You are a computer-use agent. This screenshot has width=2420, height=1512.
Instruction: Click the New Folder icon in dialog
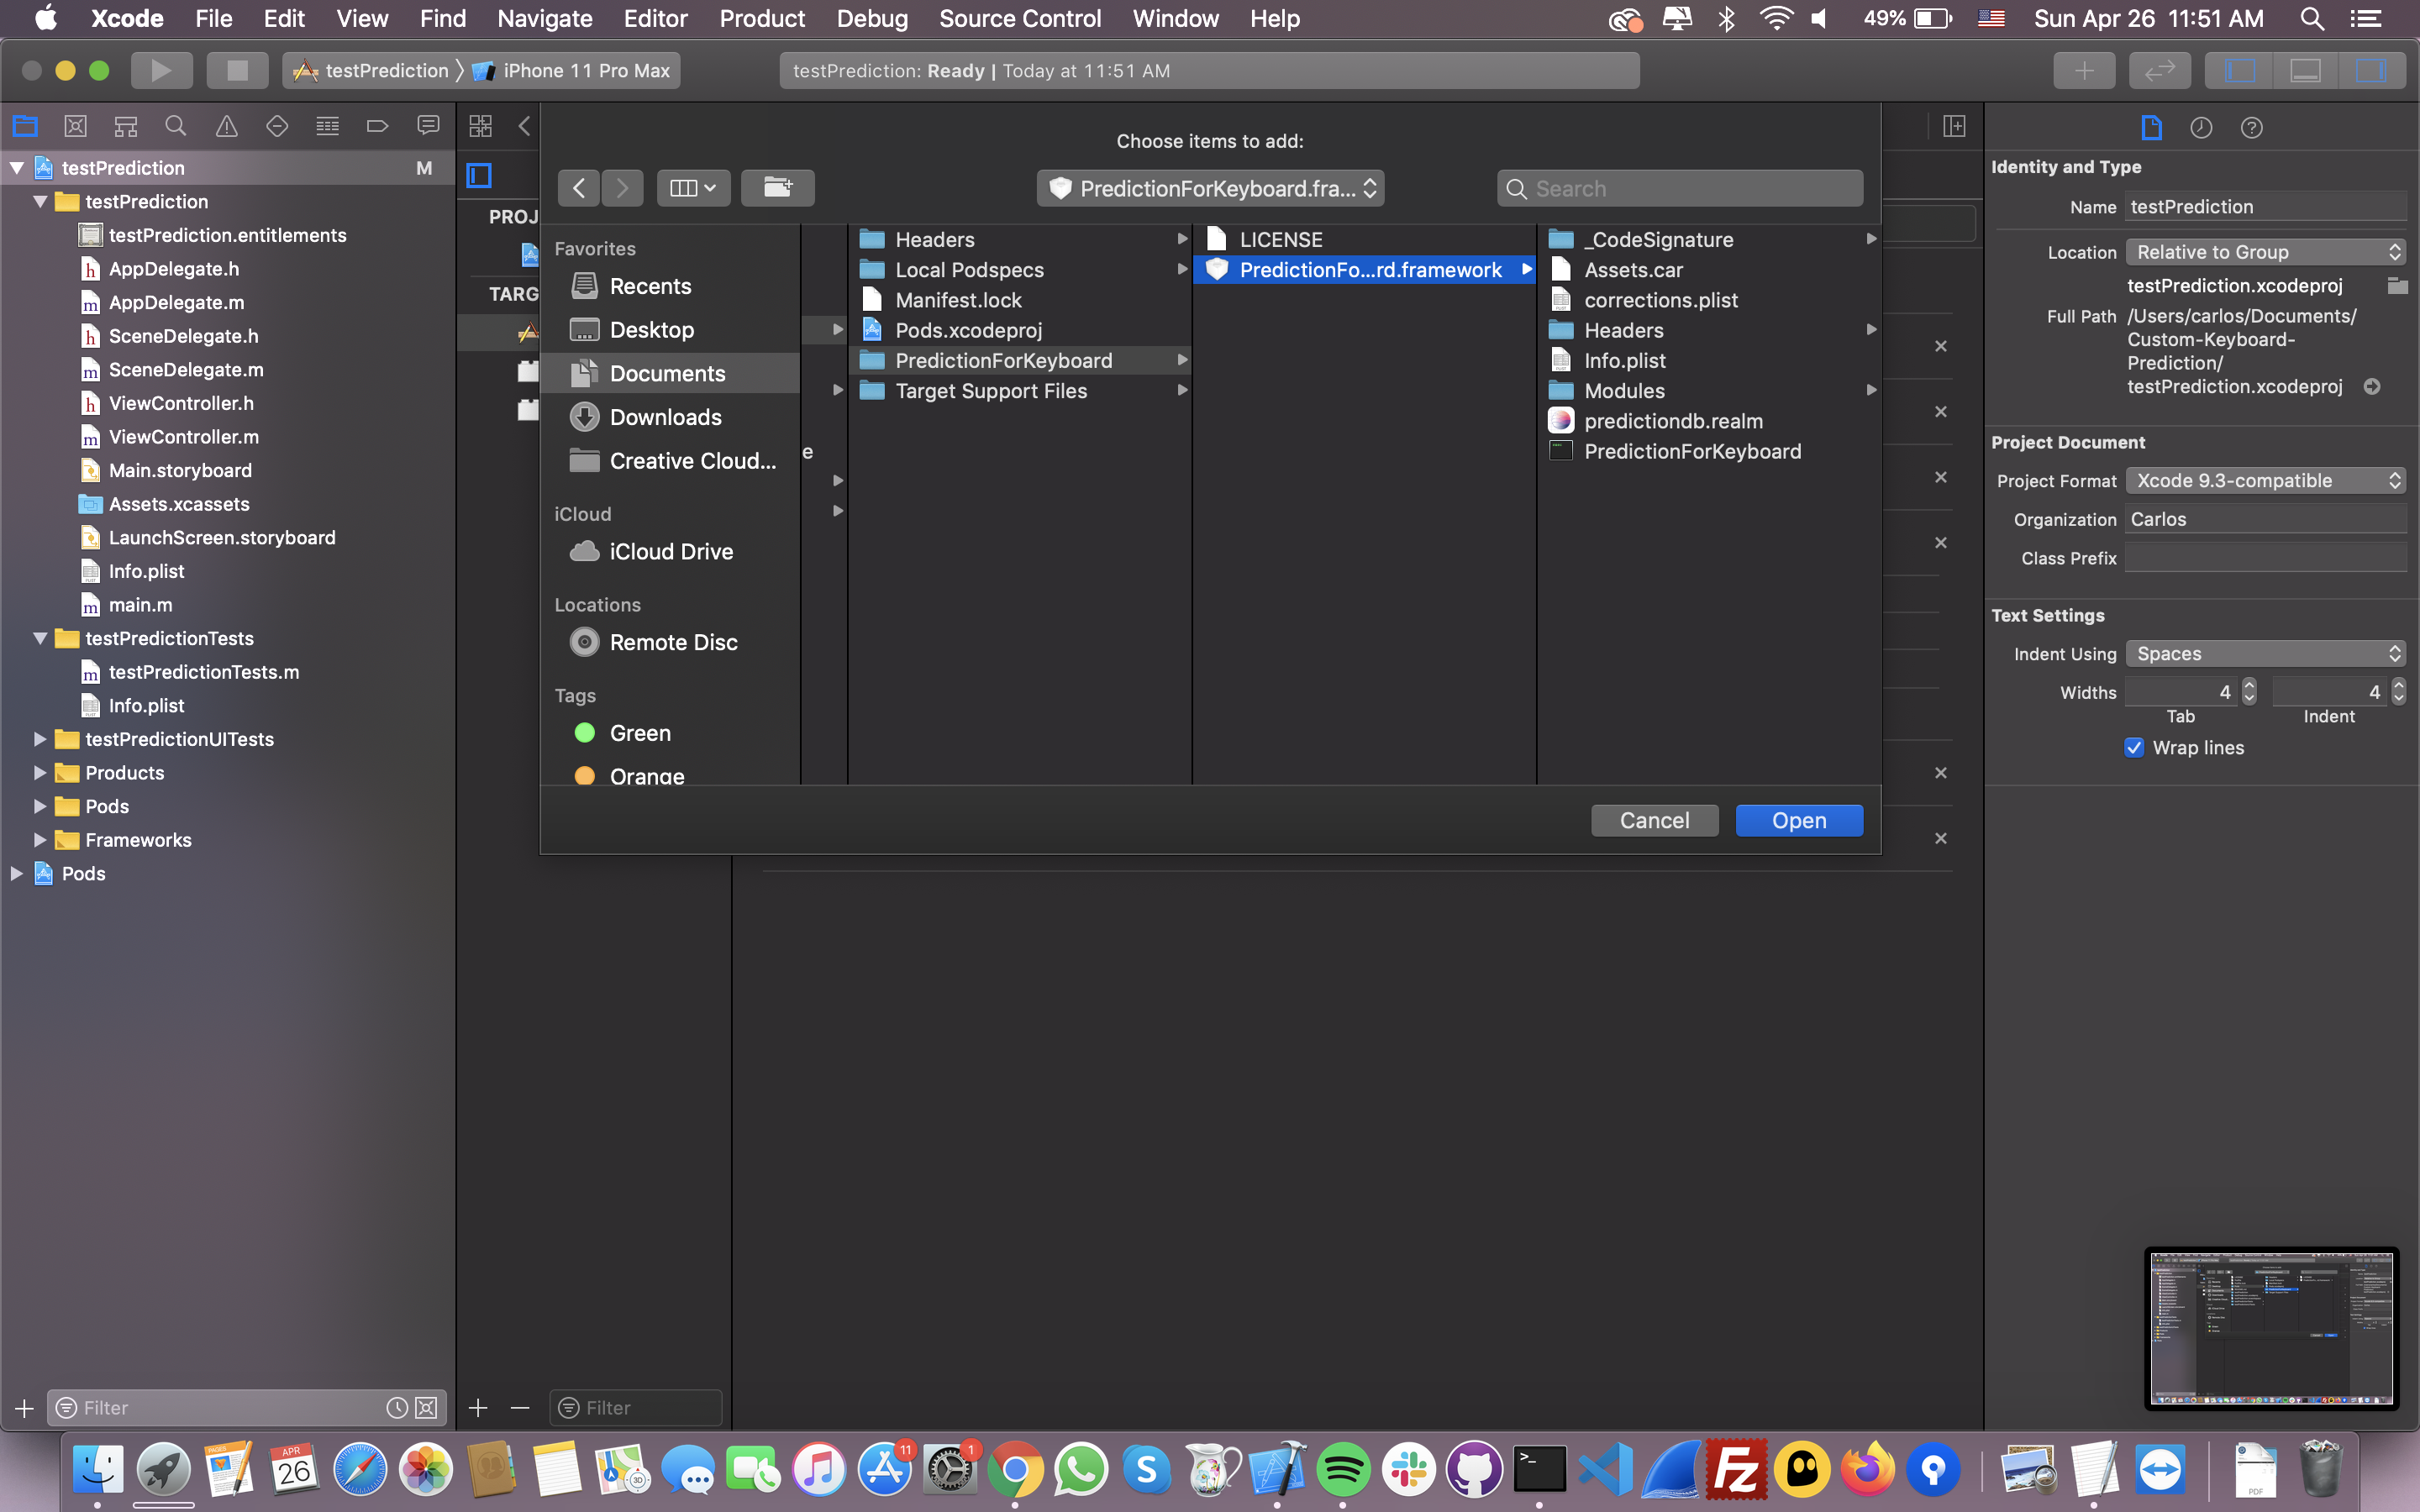[x=777, y=188]
